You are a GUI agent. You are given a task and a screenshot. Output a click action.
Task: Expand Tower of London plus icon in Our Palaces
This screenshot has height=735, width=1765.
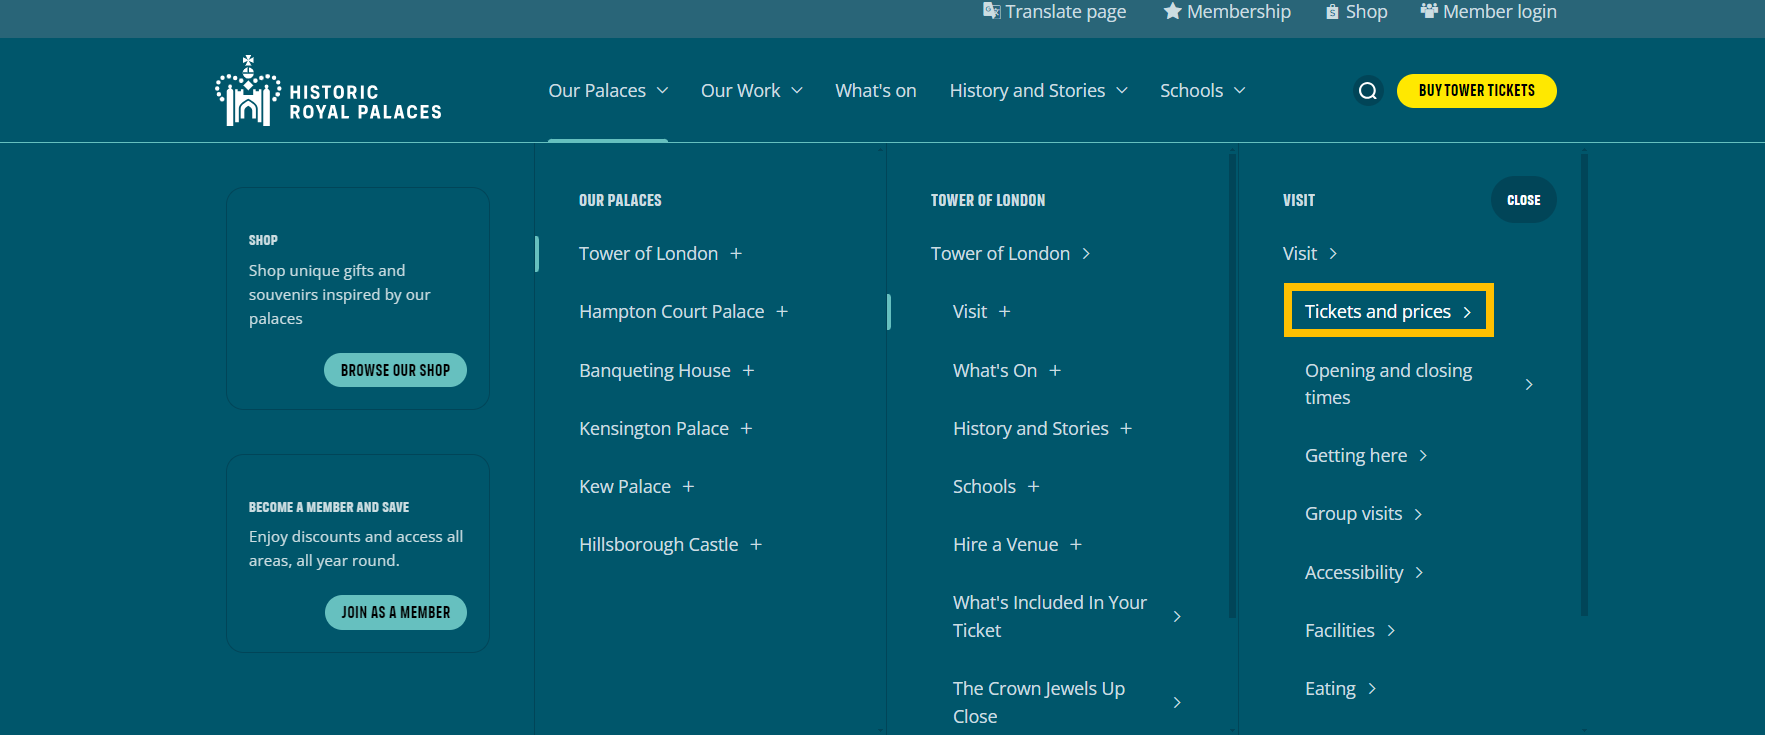click(x=736, y=254)
